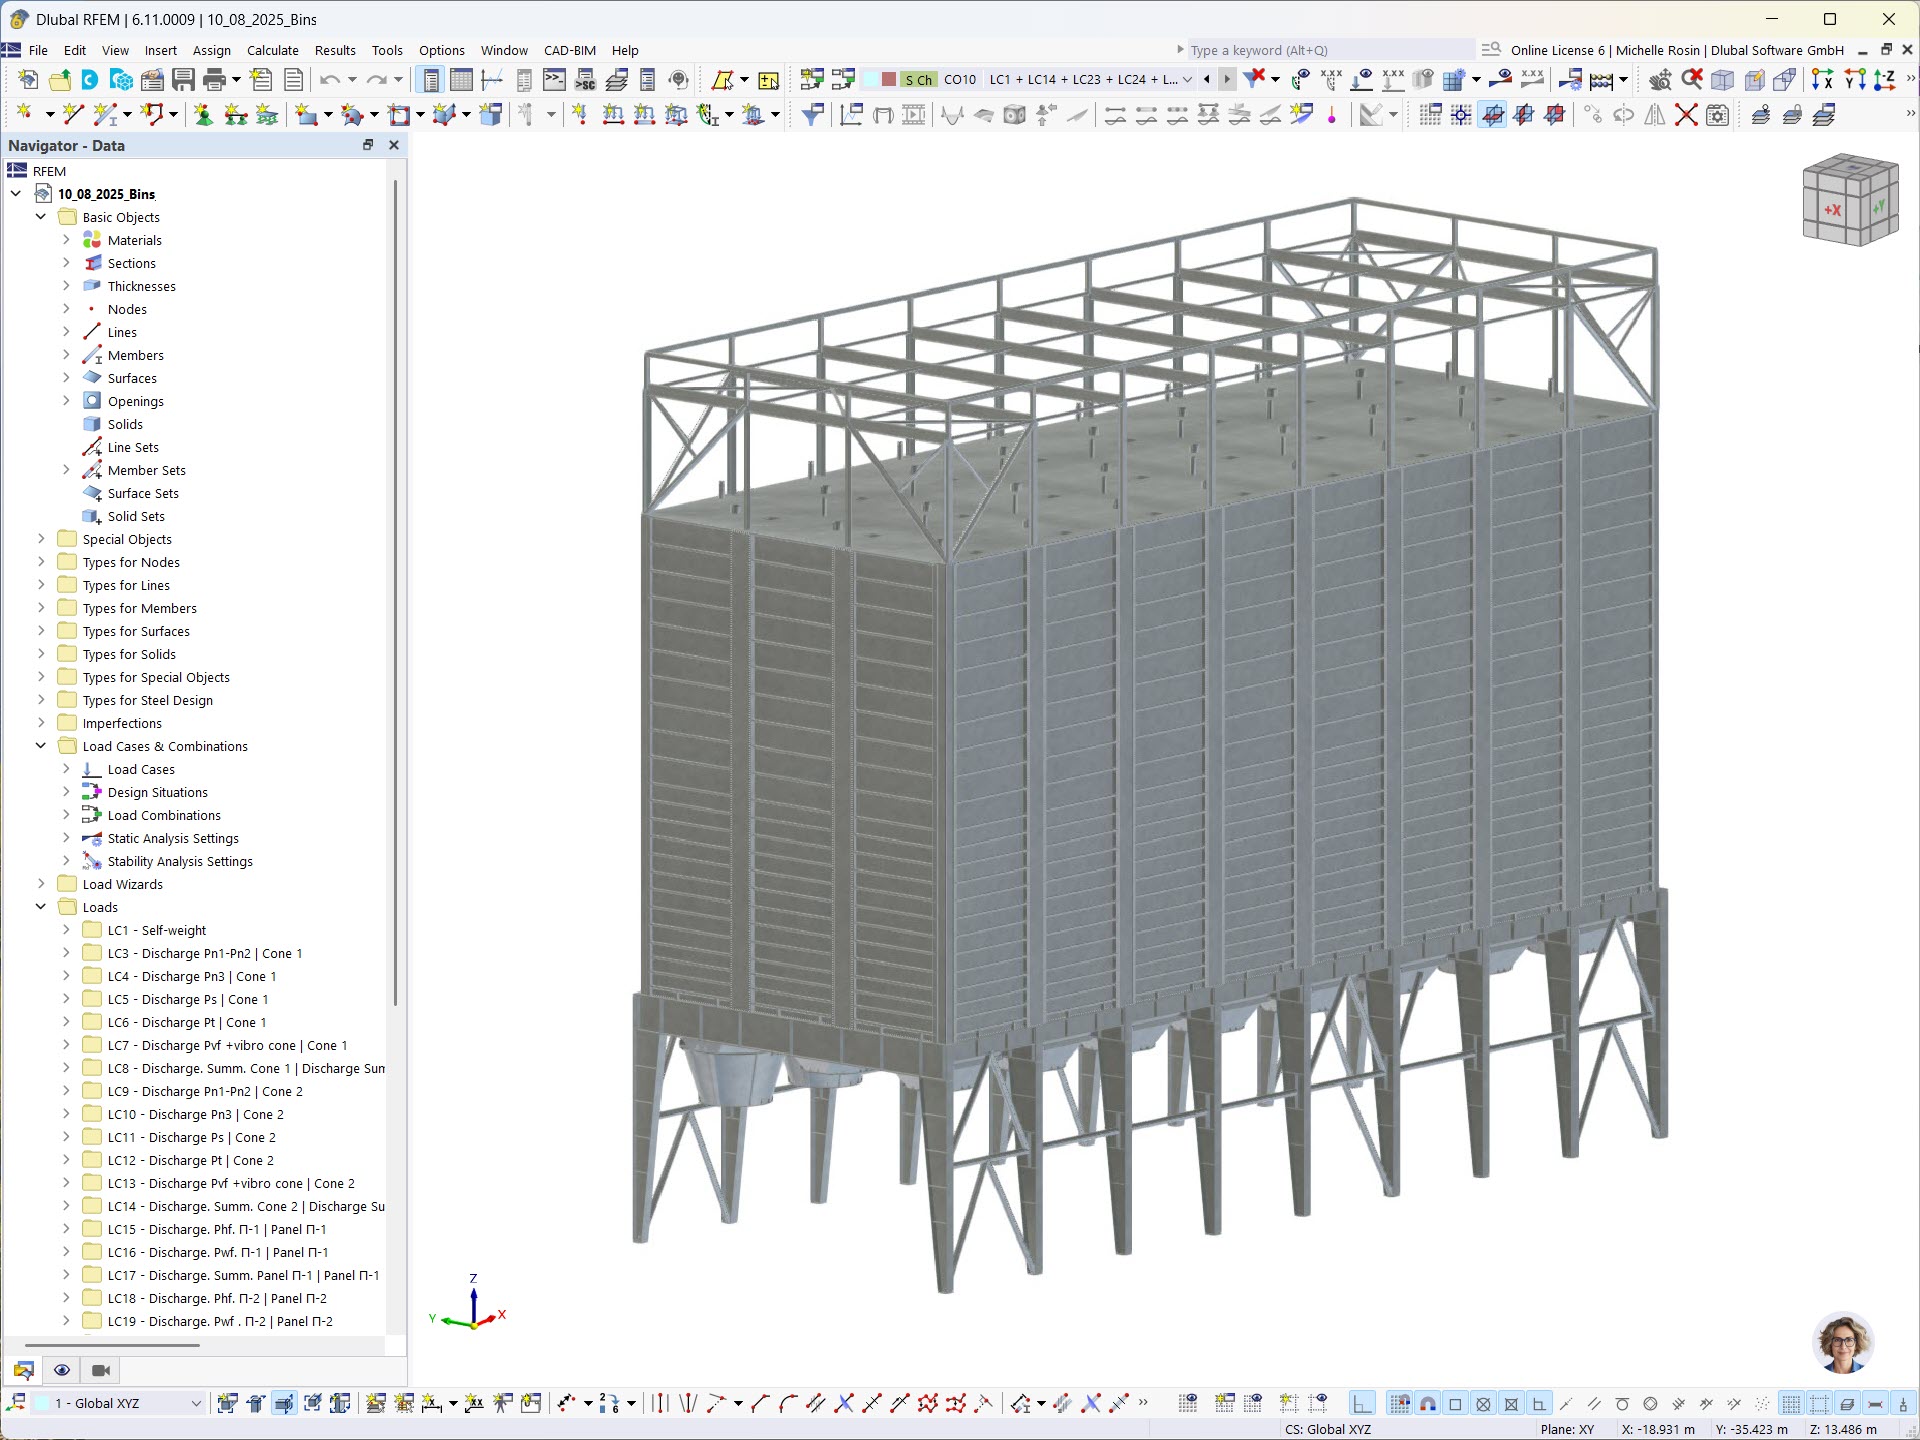Toggle the camera icon at navigator bottom
1920x1440 pixels.
(100, 1370)
